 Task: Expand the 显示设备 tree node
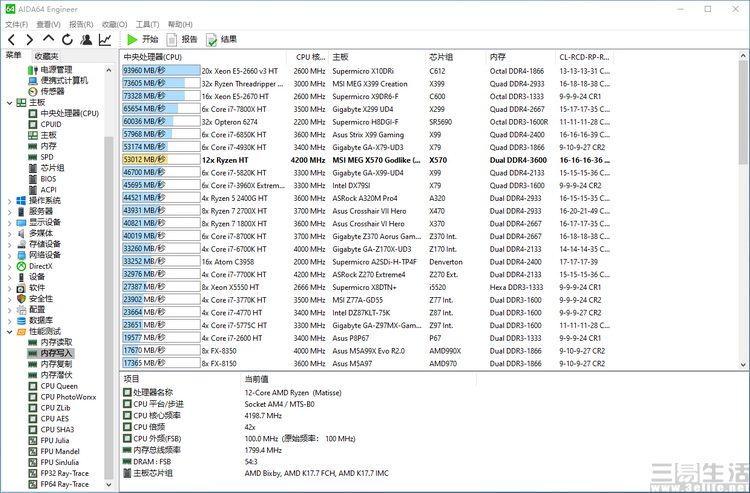10,222
